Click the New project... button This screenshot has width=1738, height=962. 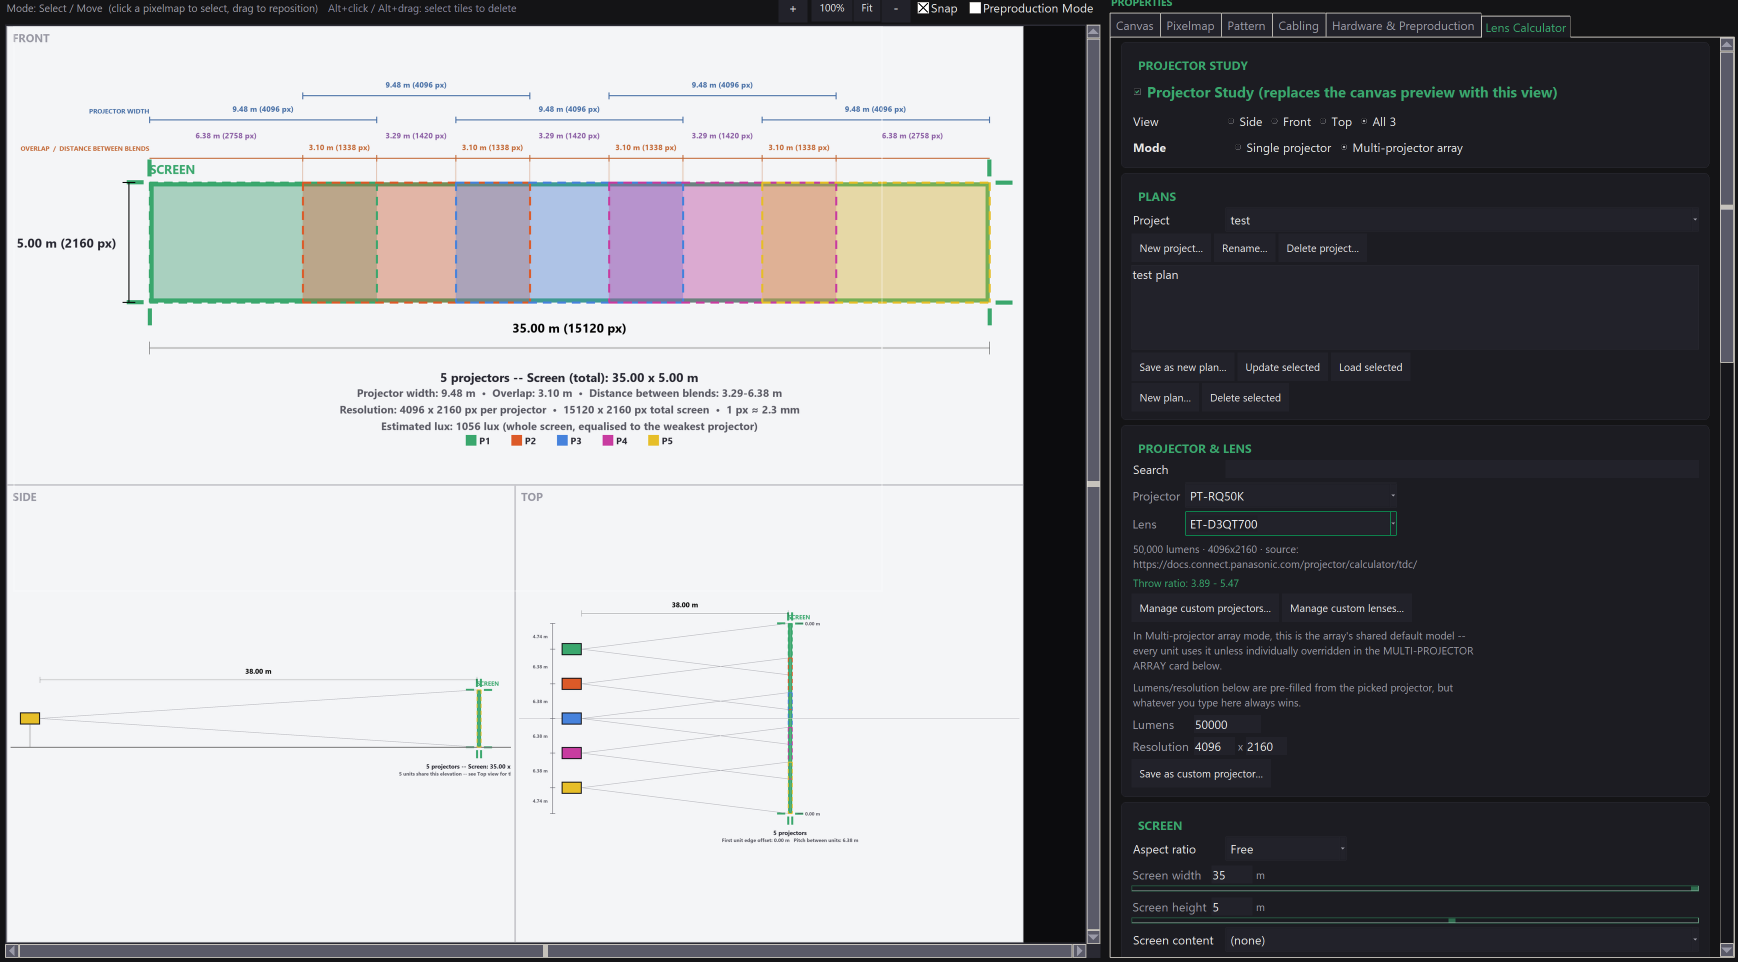[1171, 249]
